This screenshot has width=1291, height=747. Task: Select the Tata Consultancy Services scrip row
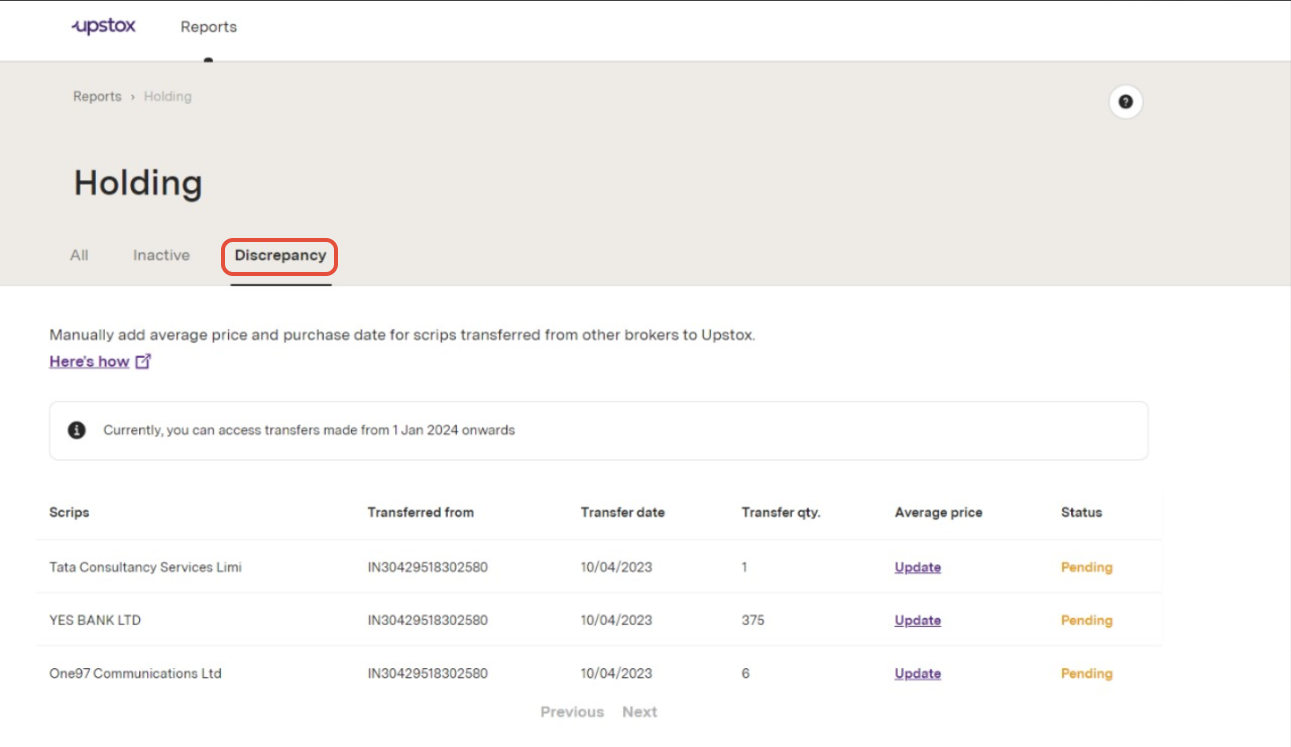145,568
